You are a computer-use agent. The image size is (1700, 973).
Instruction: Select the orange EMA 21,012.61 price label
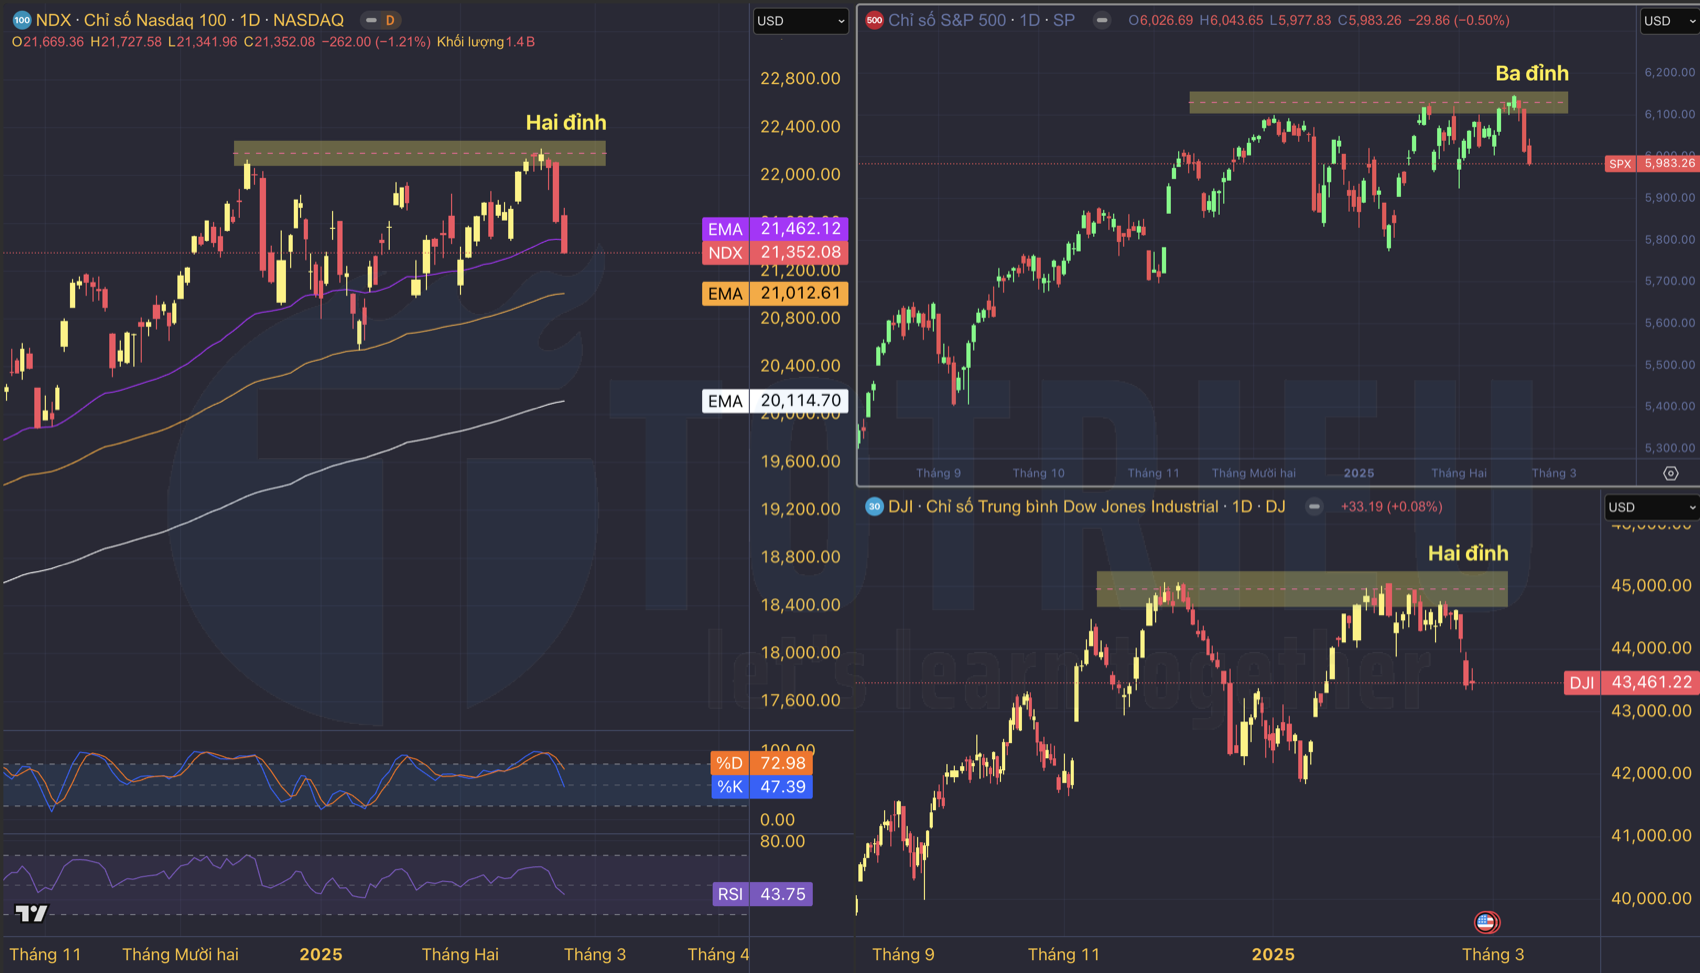pyautogui.click(x=775, y=293)
